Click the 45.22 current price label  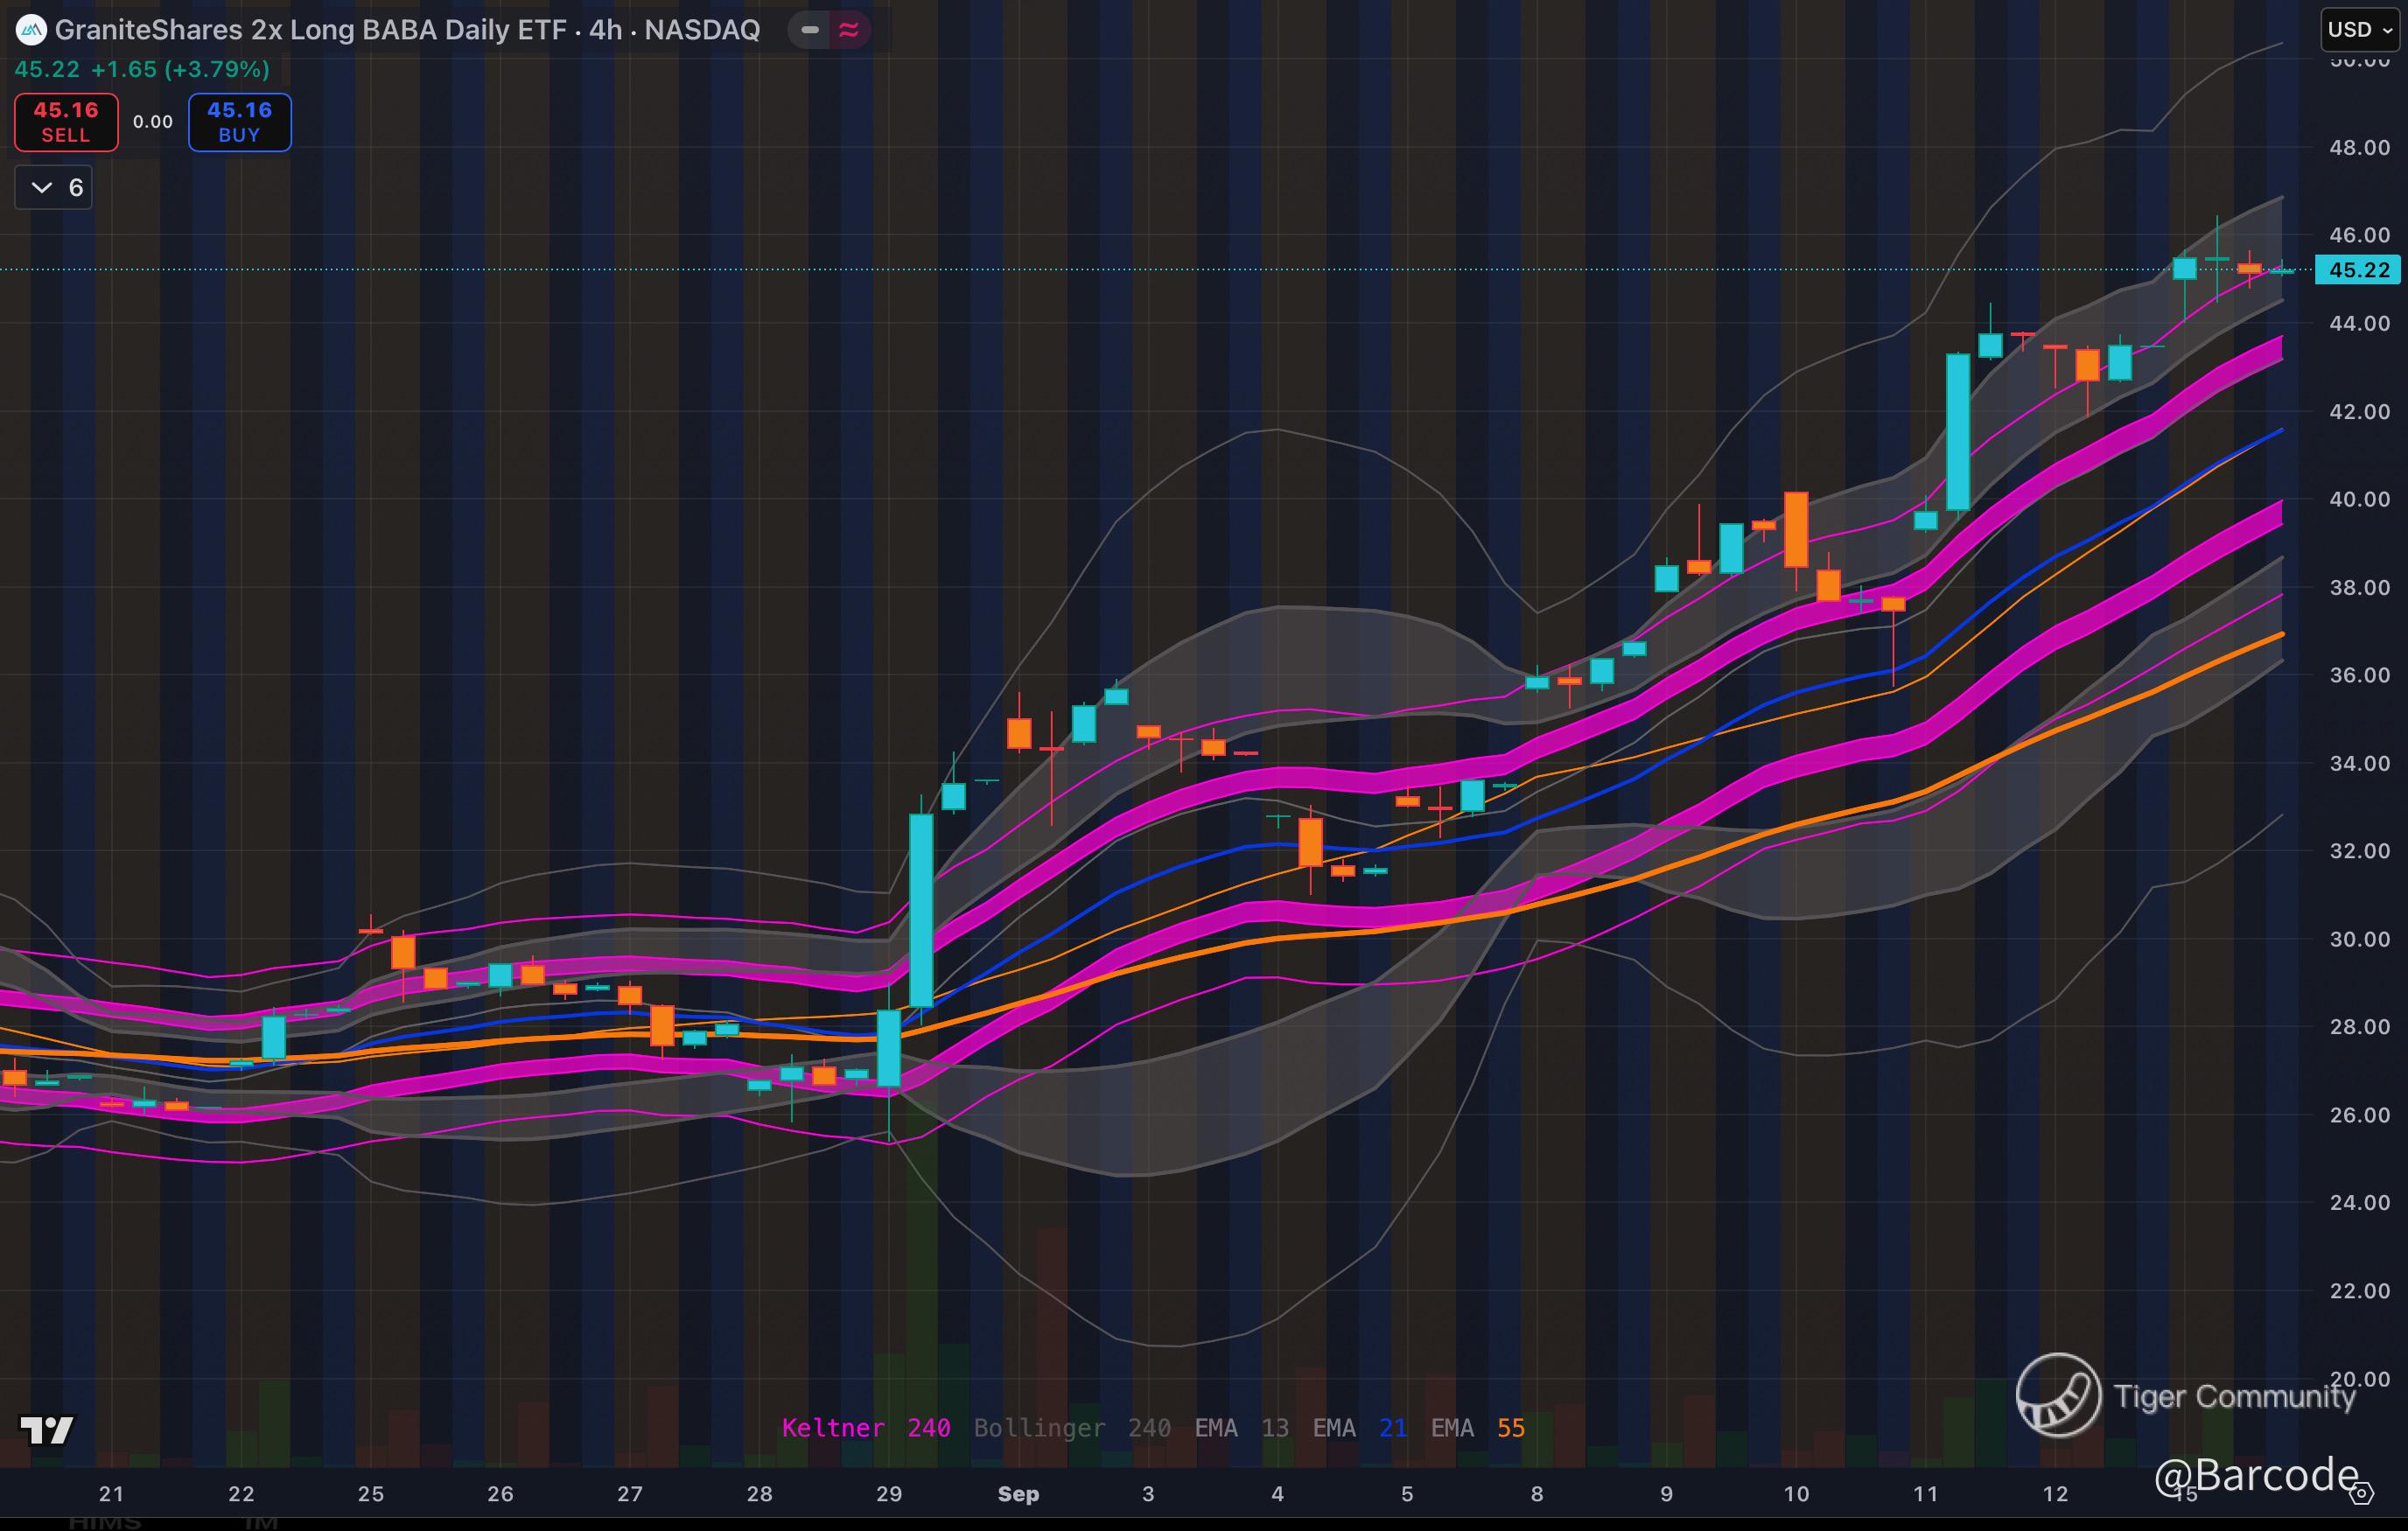2359,270
